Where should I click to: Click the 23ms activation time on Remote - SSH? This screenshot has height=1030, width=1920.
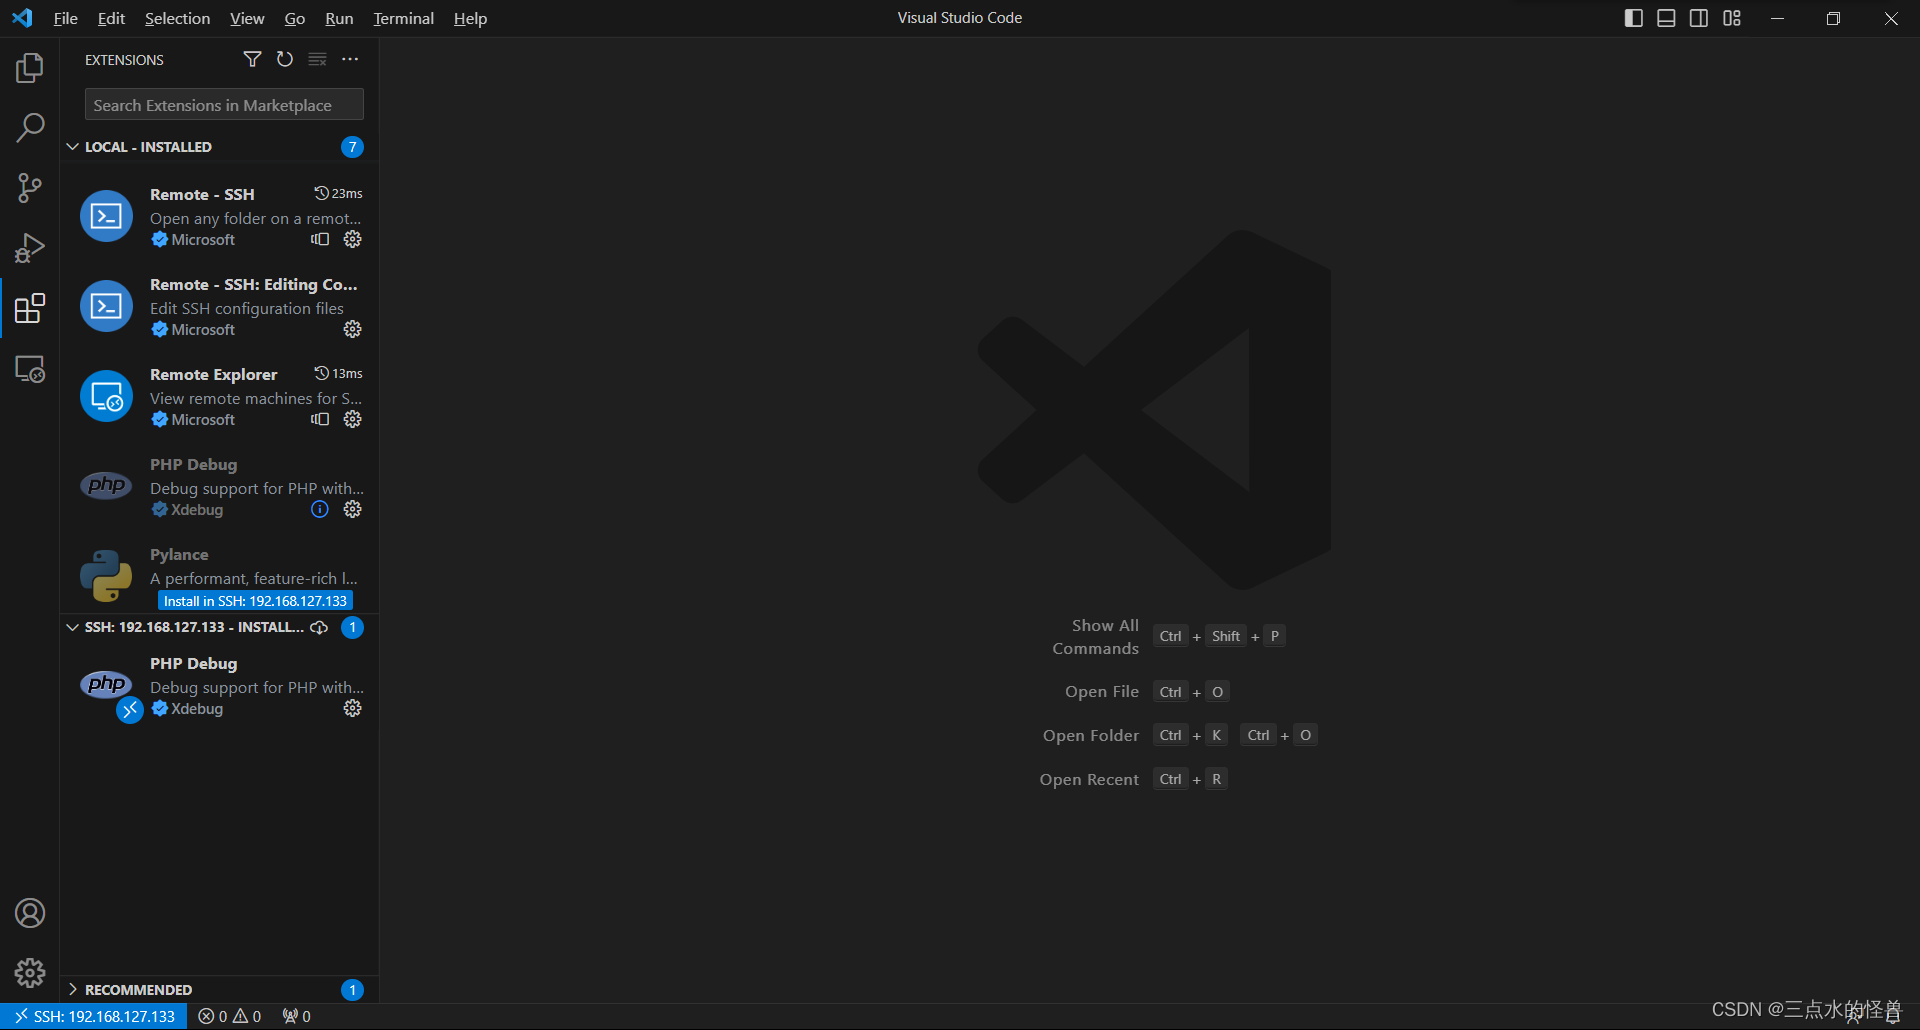pos(339,193)
